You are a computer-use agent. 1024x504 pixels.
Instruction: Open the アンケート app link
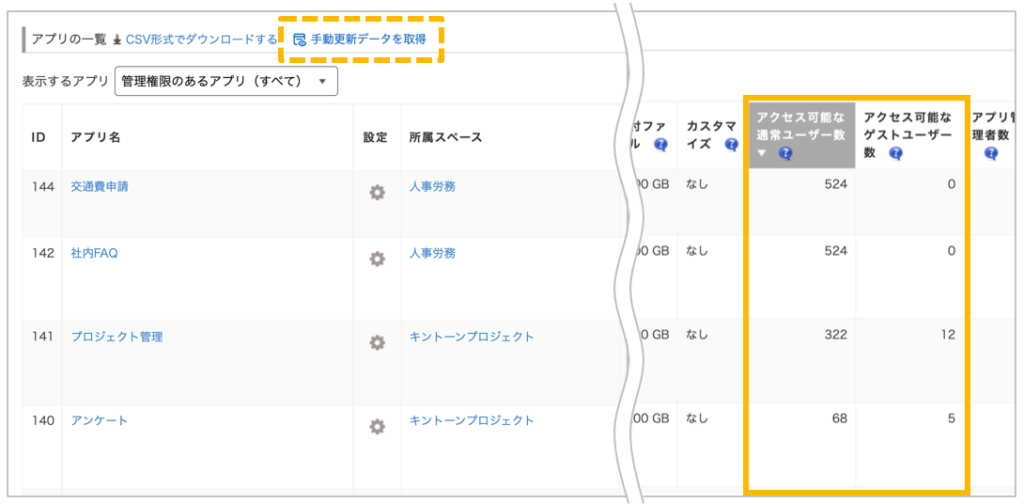(x=99, y=421)
